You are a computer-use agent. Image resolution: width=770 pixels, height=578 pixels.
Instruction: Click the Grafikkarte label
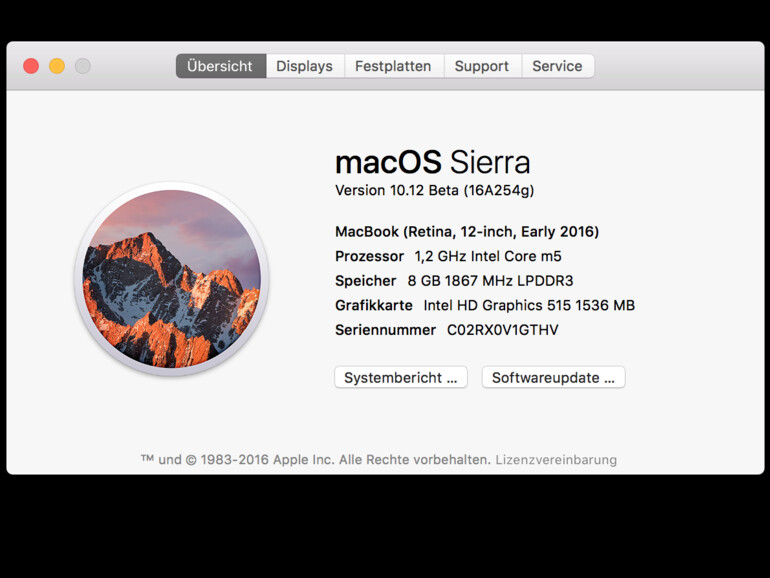coord(374,305)
